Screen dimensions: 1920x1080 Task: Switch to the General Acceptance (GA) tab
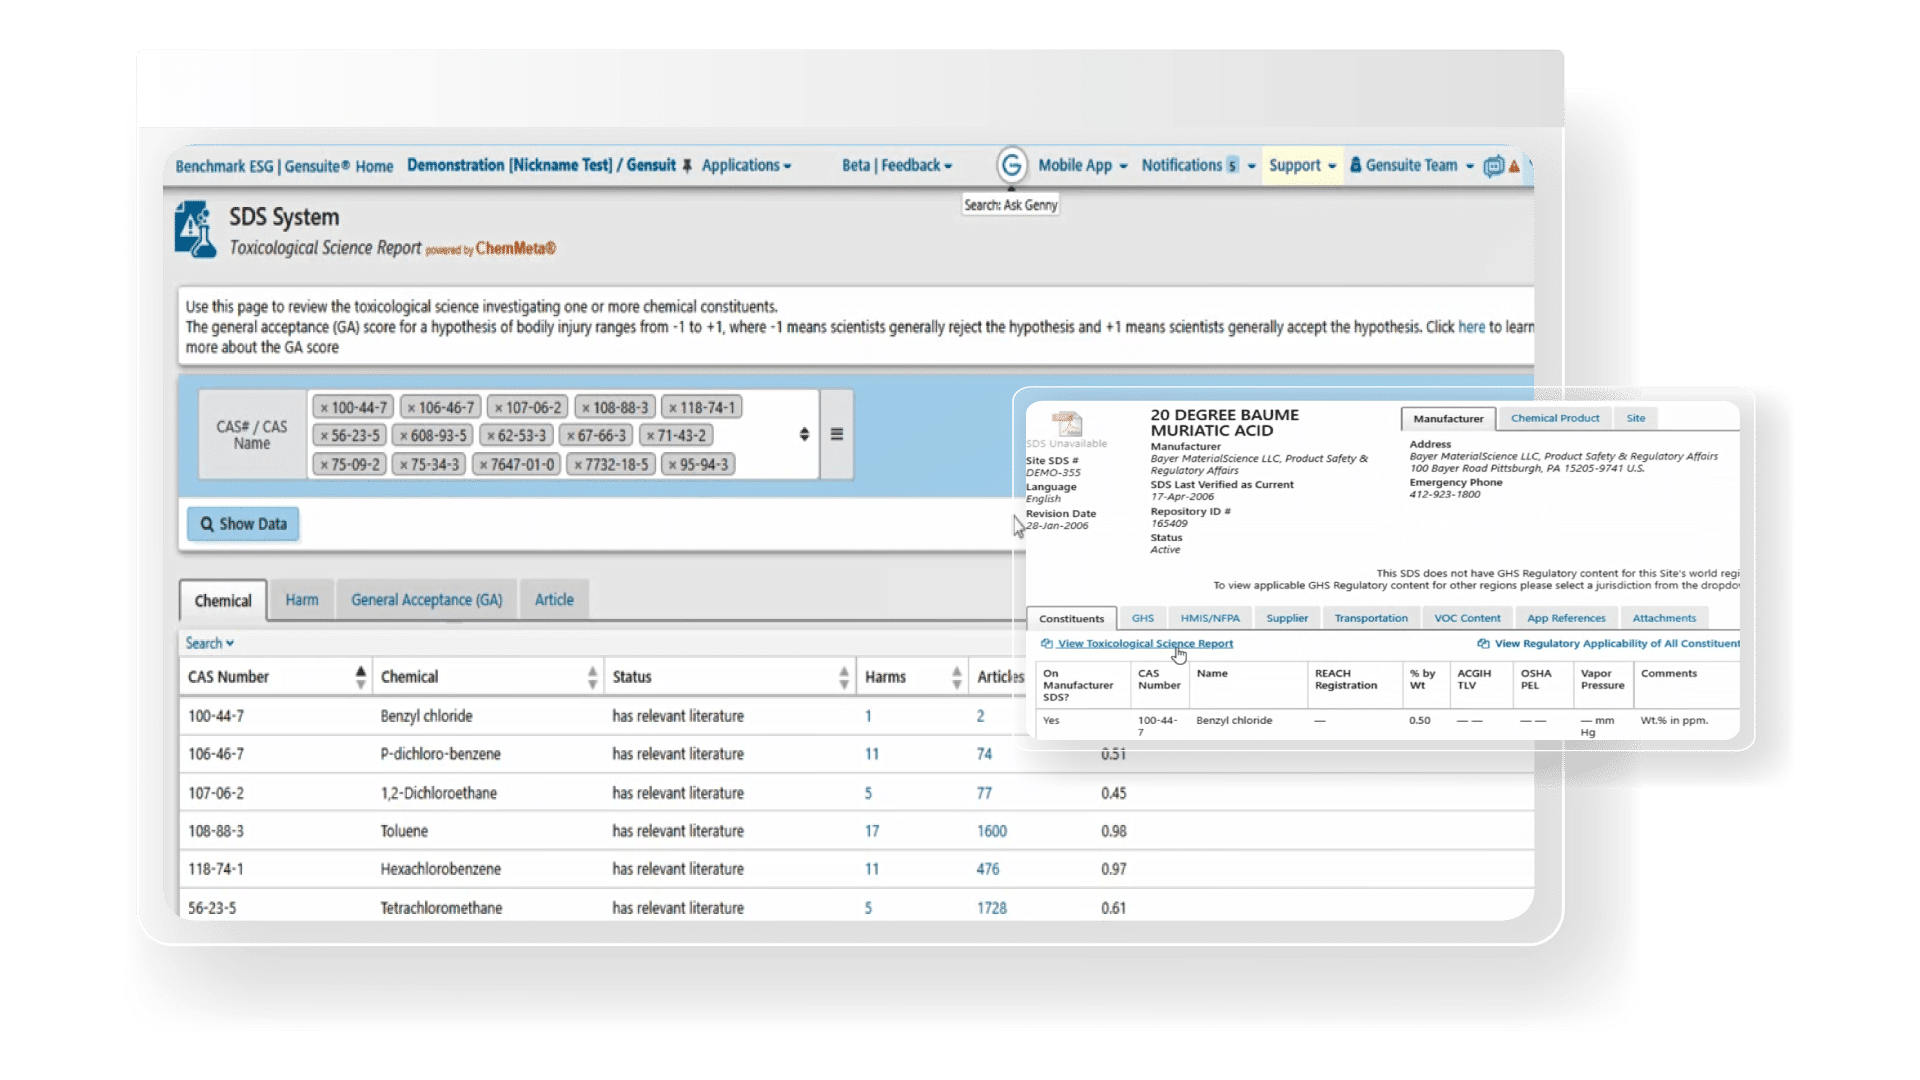pyautogui.click(x=427, y=600)
